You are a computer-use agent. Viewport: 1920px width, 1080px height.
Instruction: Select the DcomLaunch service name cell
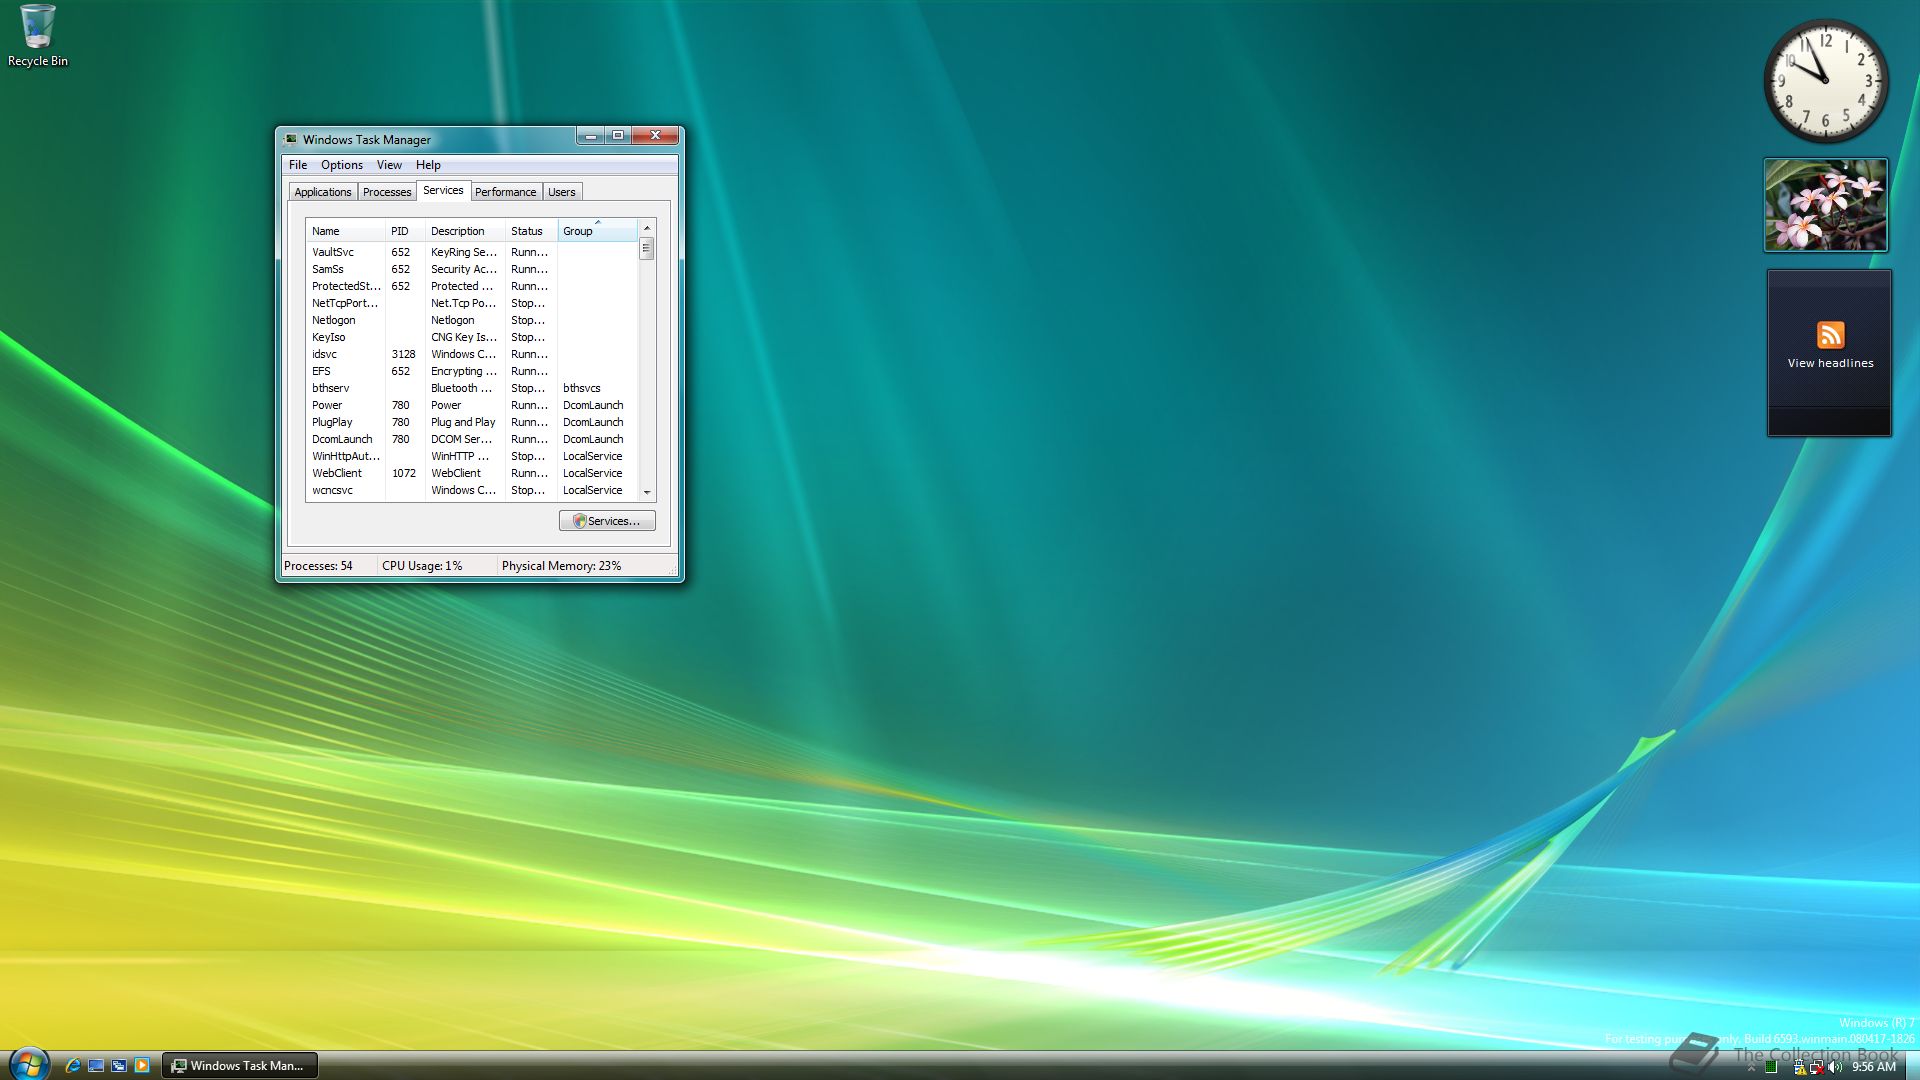[342, 439]
